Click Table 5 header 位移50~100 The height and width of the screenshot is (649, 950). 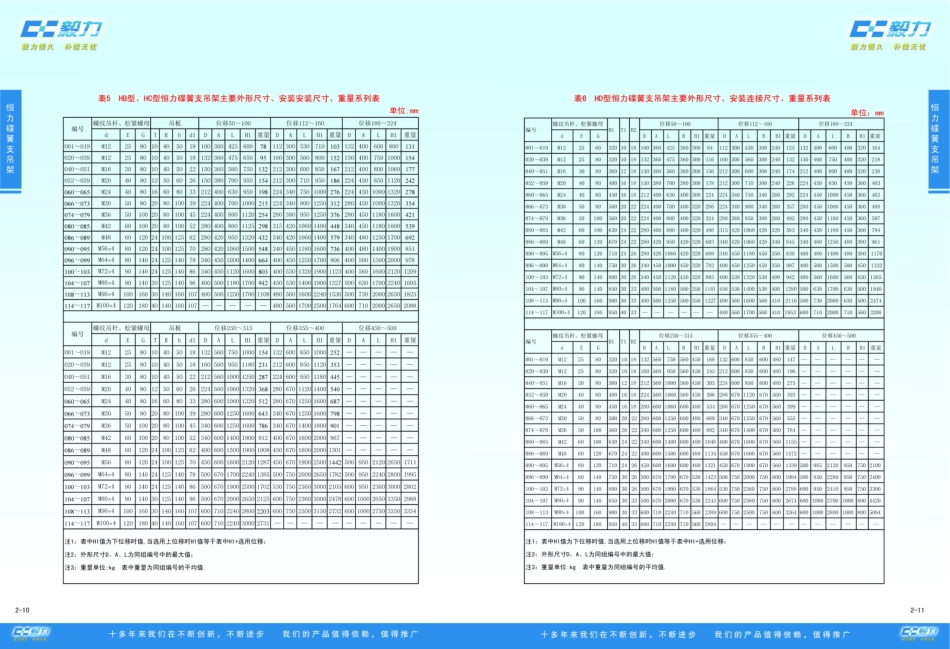coord(234,123)
